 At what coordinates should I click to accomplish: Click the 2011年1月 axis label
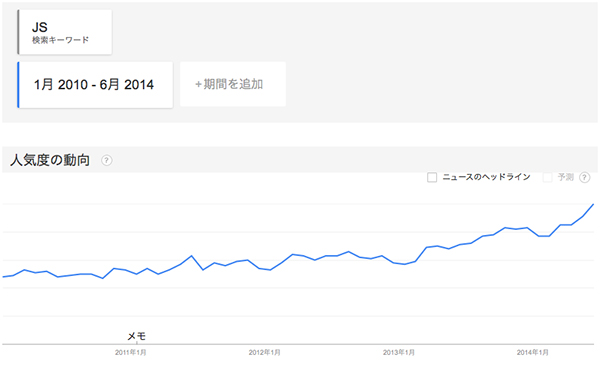[130, 352]
